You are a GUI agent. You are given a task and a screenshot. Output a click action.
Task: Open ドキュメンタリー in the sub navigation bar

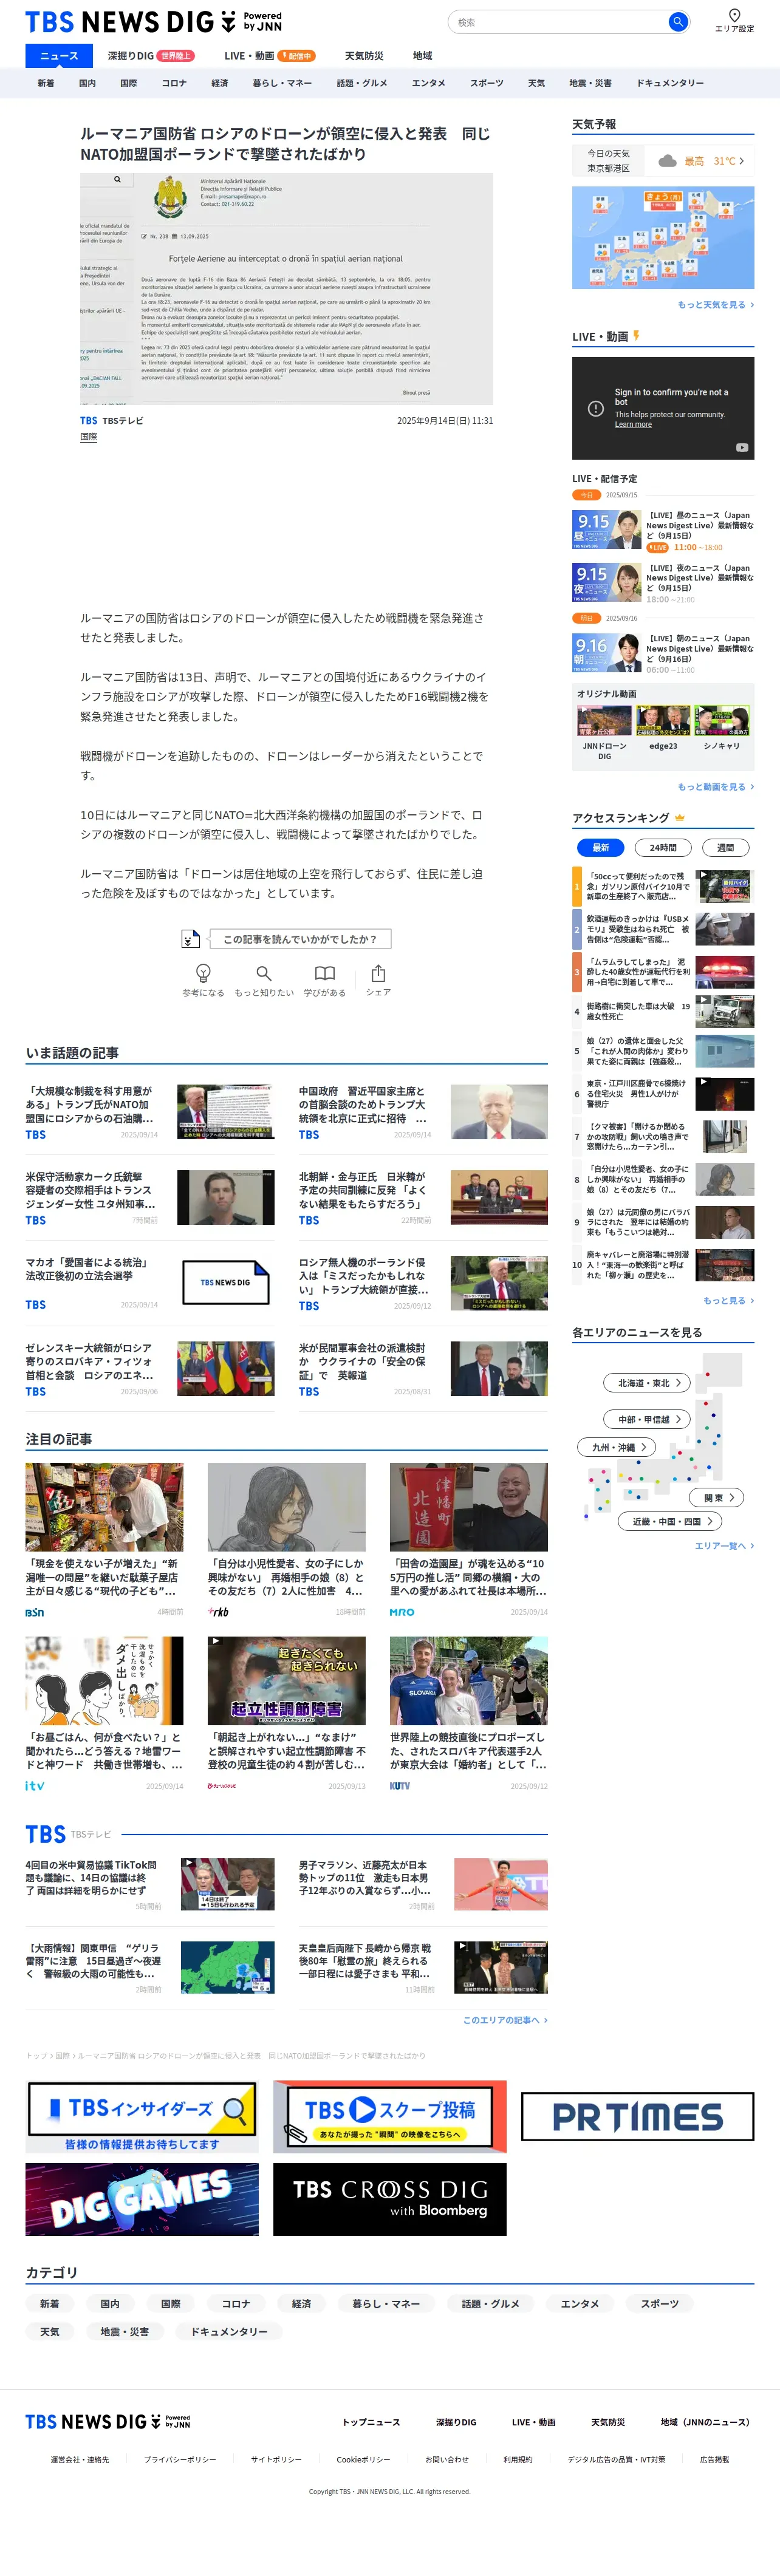670,83
